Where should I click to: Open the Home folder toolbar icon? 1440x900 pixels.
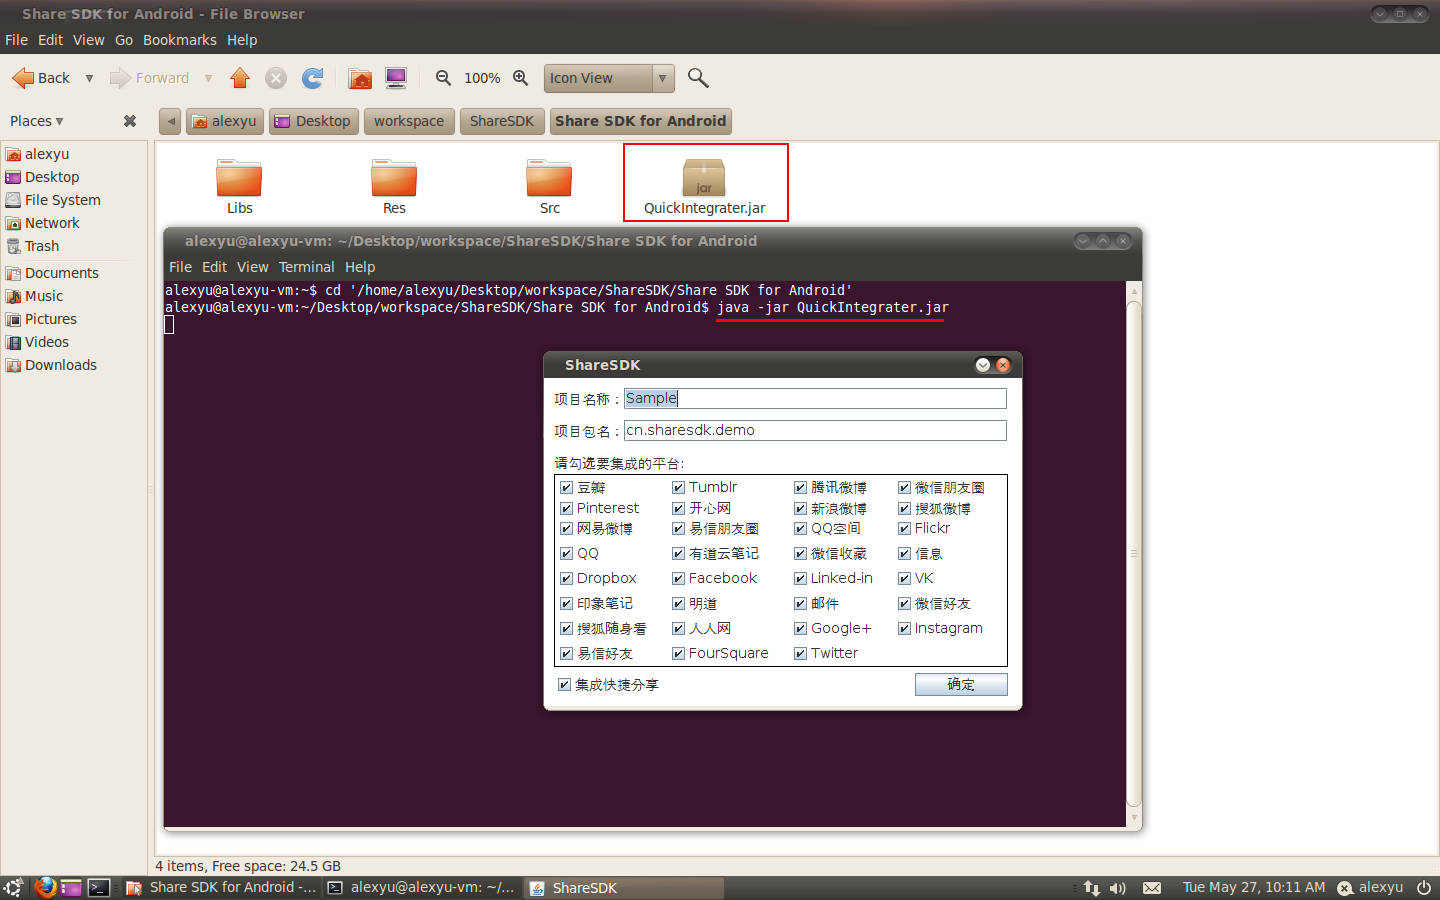point(360,78)
